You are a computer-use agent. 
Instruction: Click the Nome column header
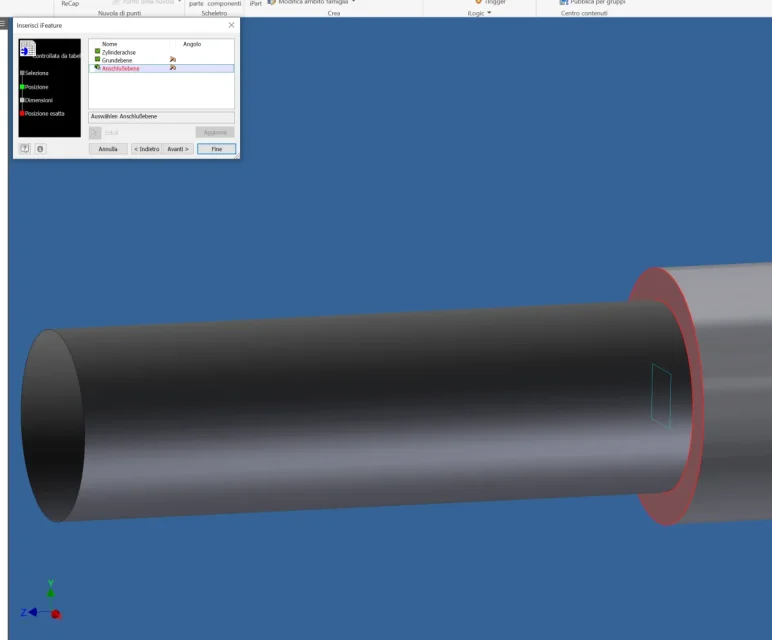[109, 44]
